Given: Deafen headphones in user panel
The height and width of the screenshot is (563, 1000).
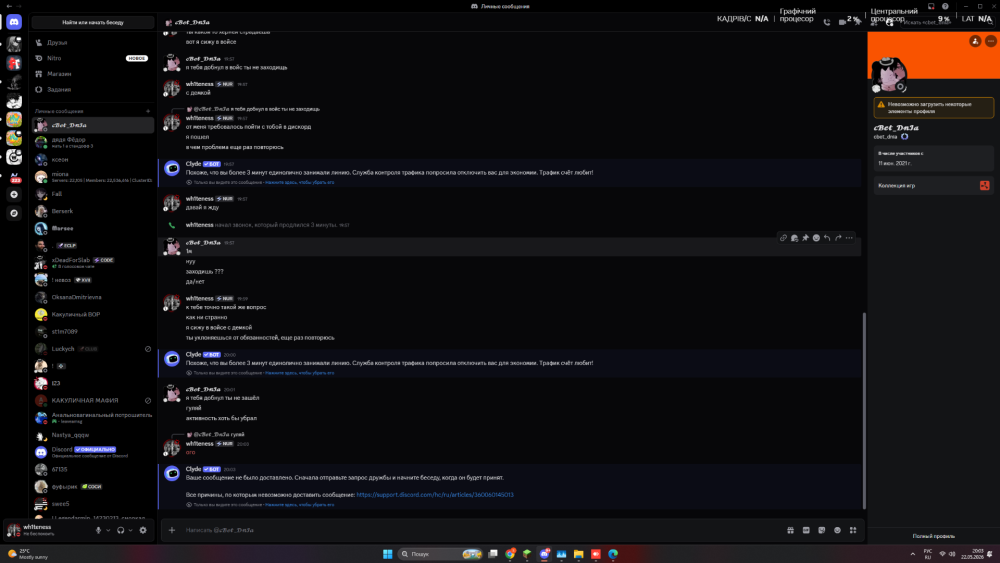Looking at the screenshot, I should (x=121, y=530).
